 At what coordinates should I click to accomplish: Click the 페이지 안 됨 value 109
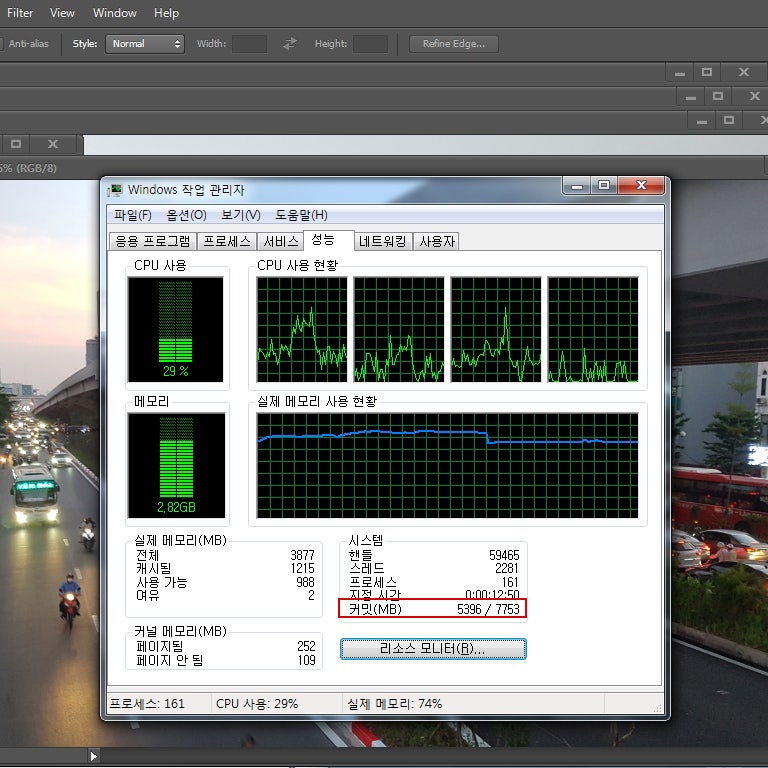307,660
